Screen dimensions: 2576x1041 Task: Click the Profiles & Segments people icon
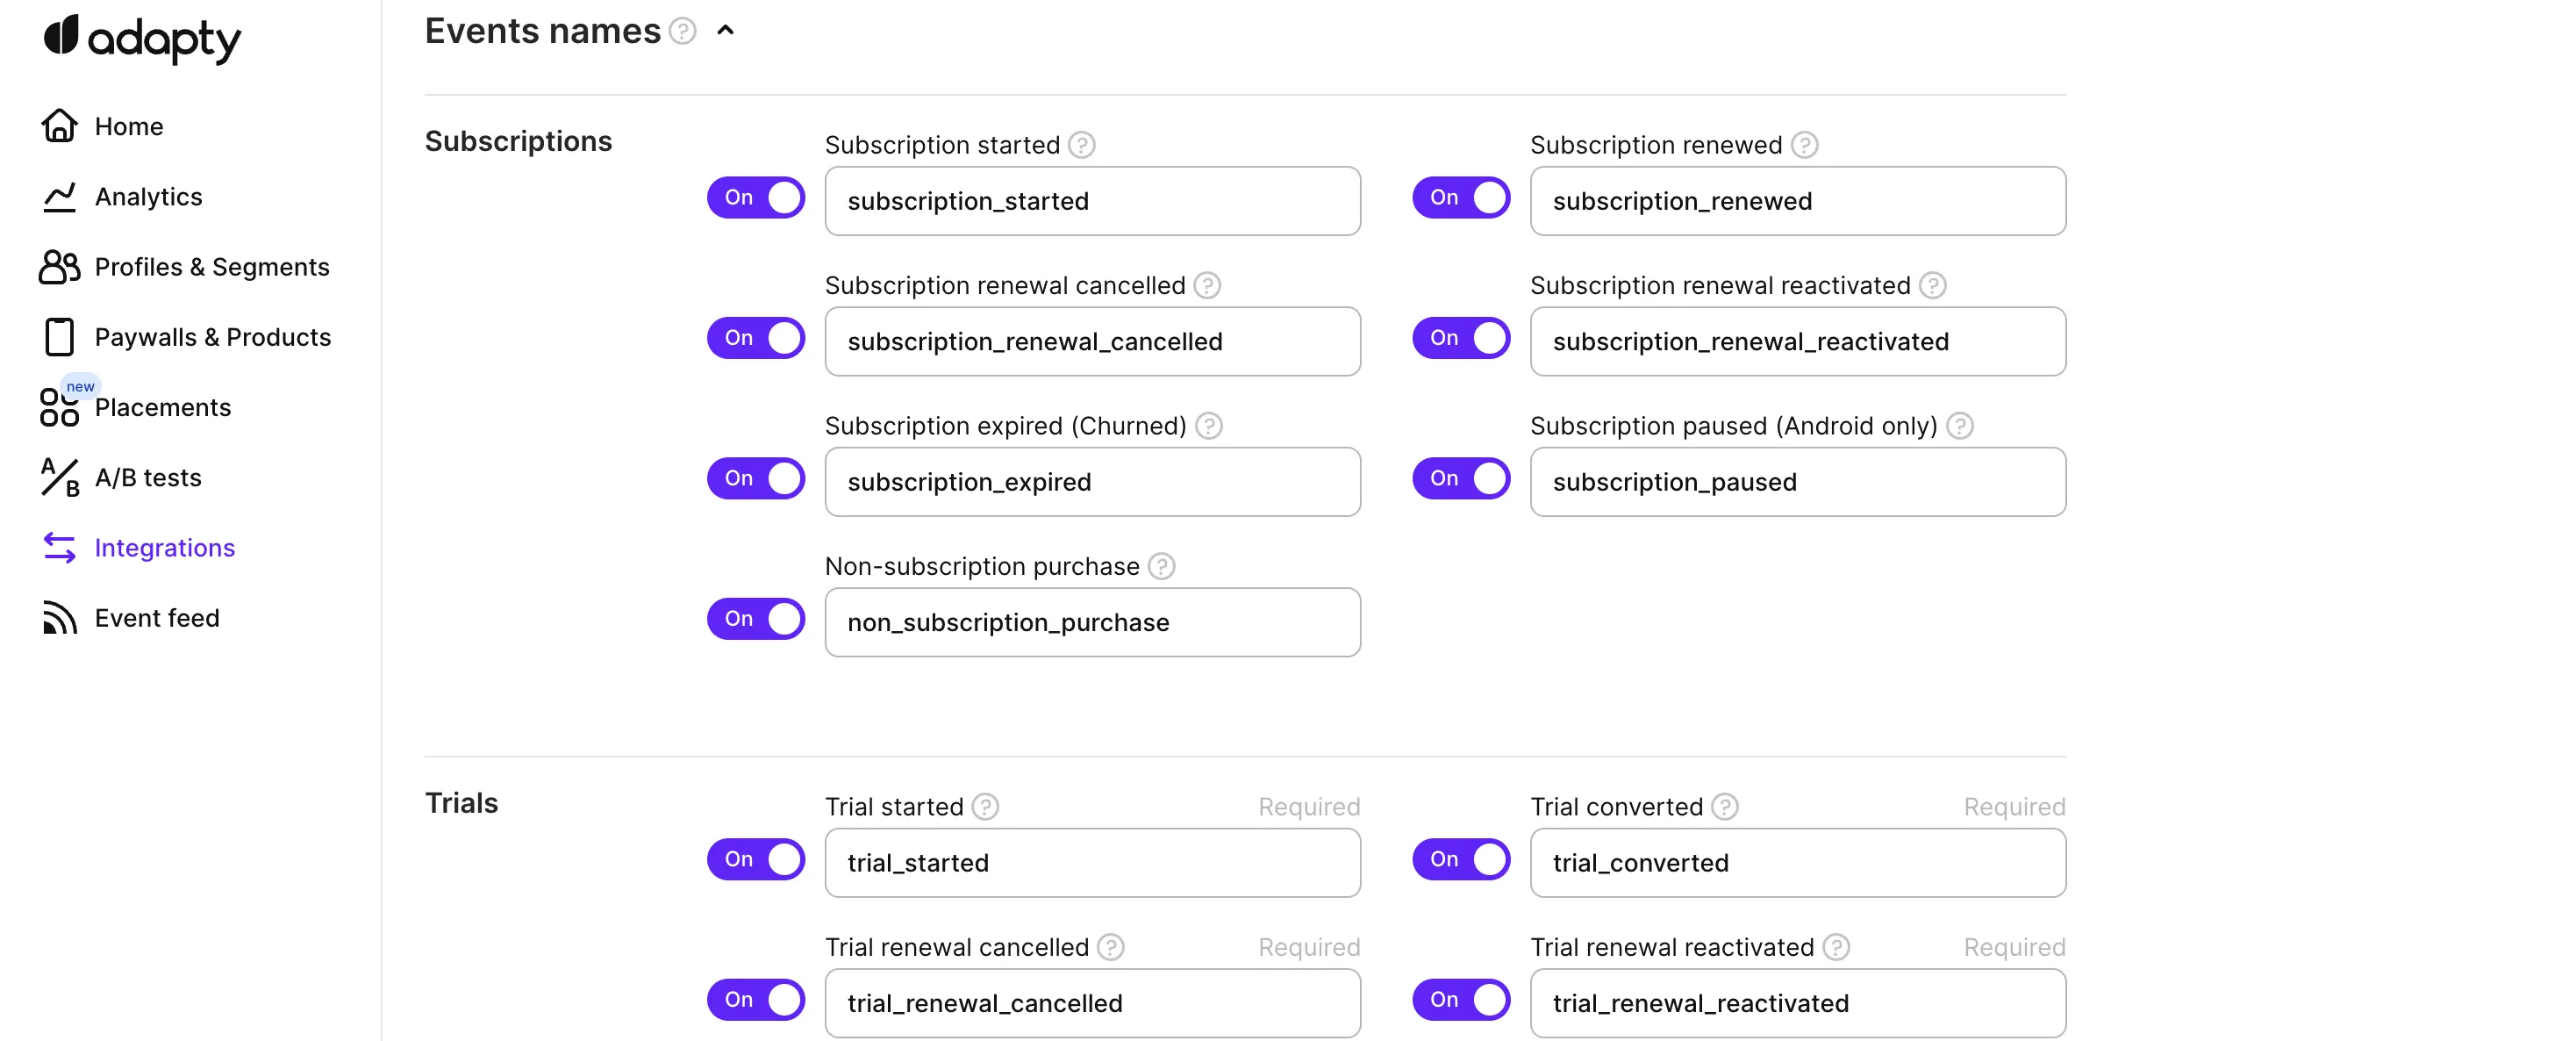pyautogui.click(x=59, y=267)
